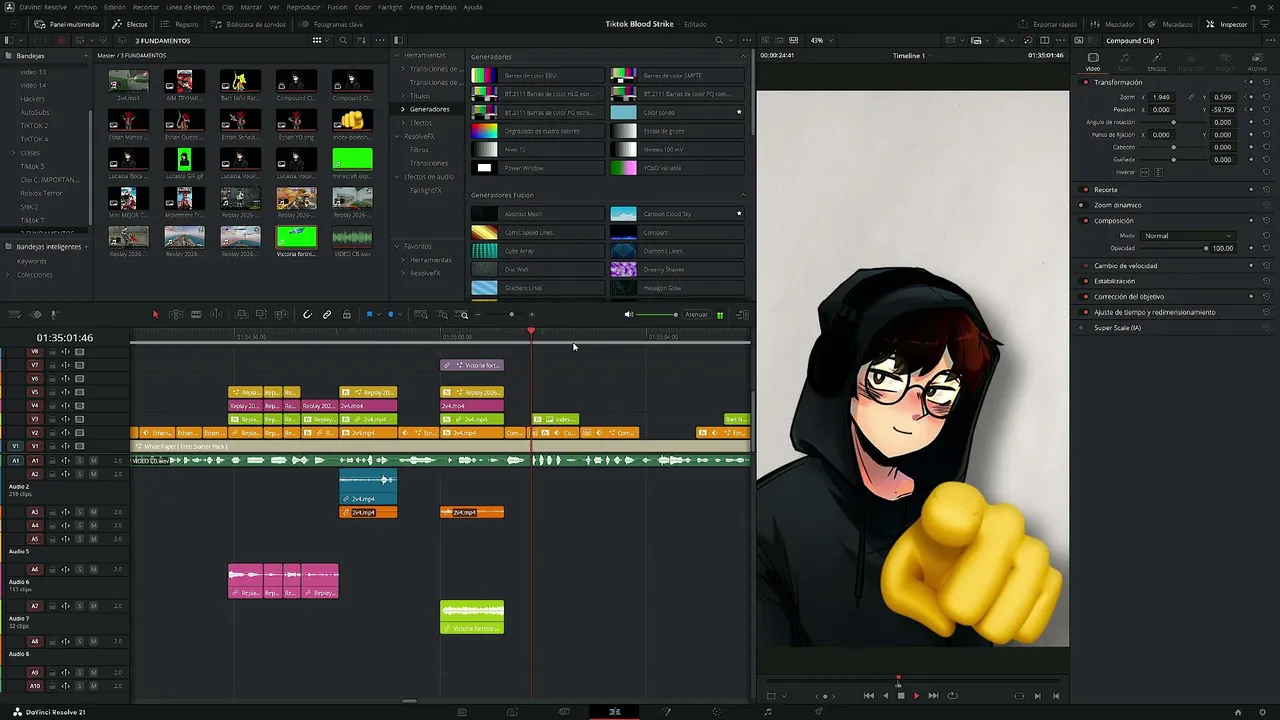This screenshot has width=1280, height=720.
Task: Toggle the Recorte enable switch
Action: point(1085,189)
